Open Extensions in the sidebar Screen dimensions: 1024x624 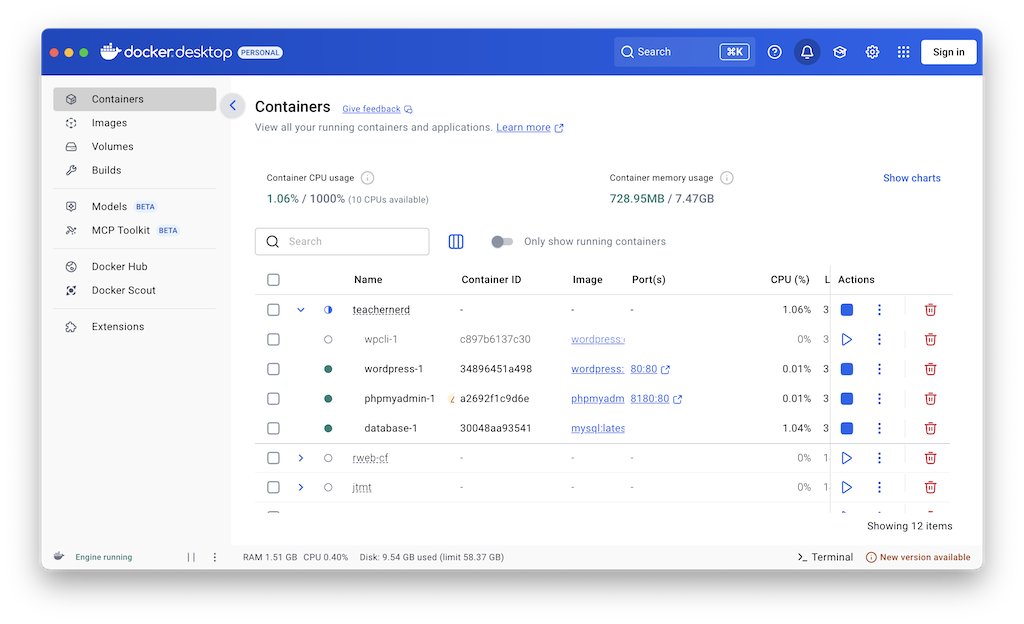(135, 327)
